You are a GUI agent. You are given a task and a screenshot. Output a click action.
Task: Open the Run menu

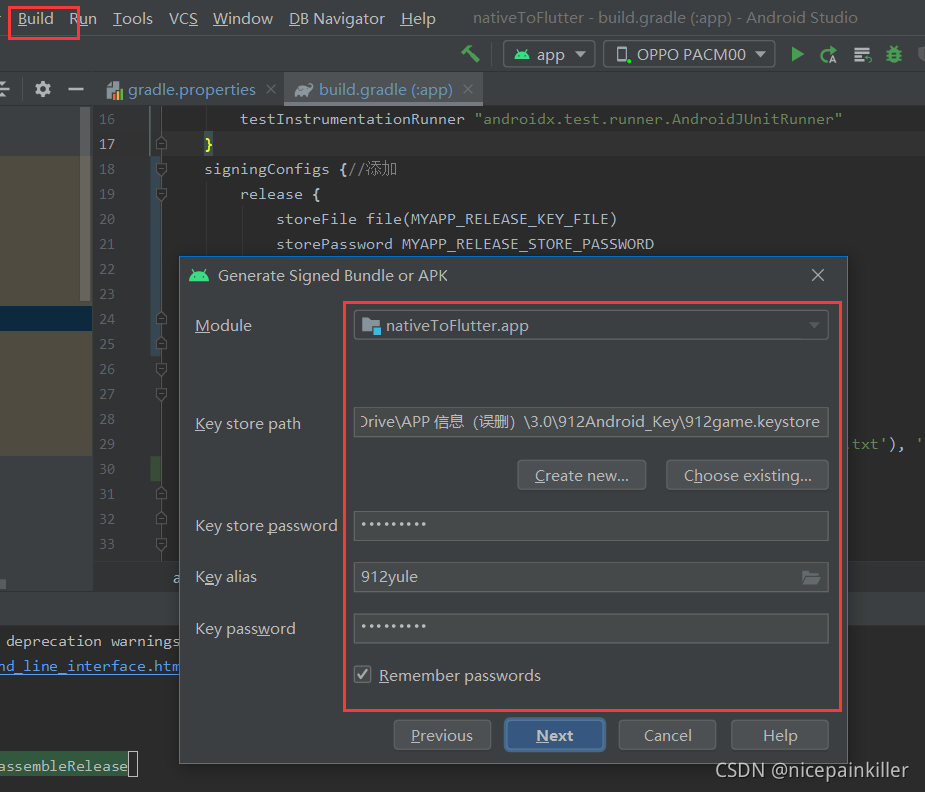[x=83, y=19]
